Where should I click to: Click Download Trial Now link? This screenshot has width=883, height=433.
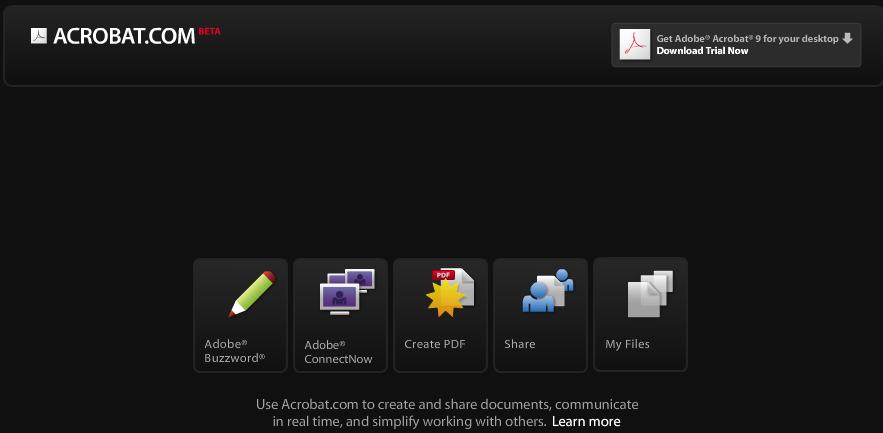[702, 51]
